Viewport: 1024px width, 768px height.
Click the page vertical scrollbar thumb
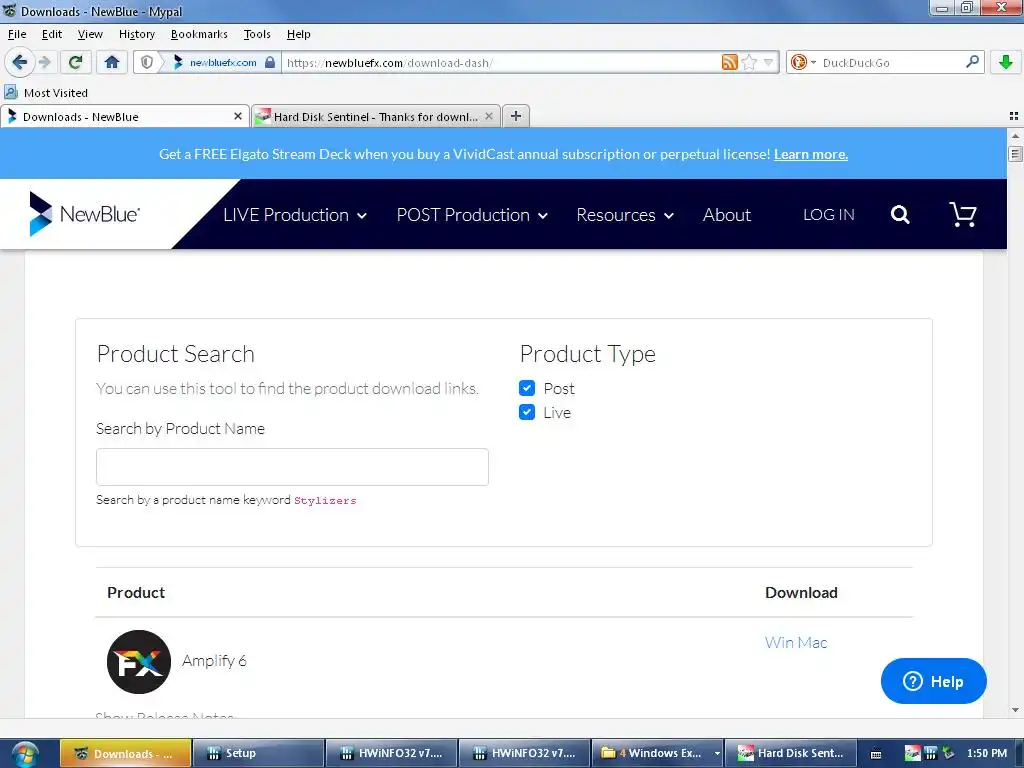(1014, 154)
